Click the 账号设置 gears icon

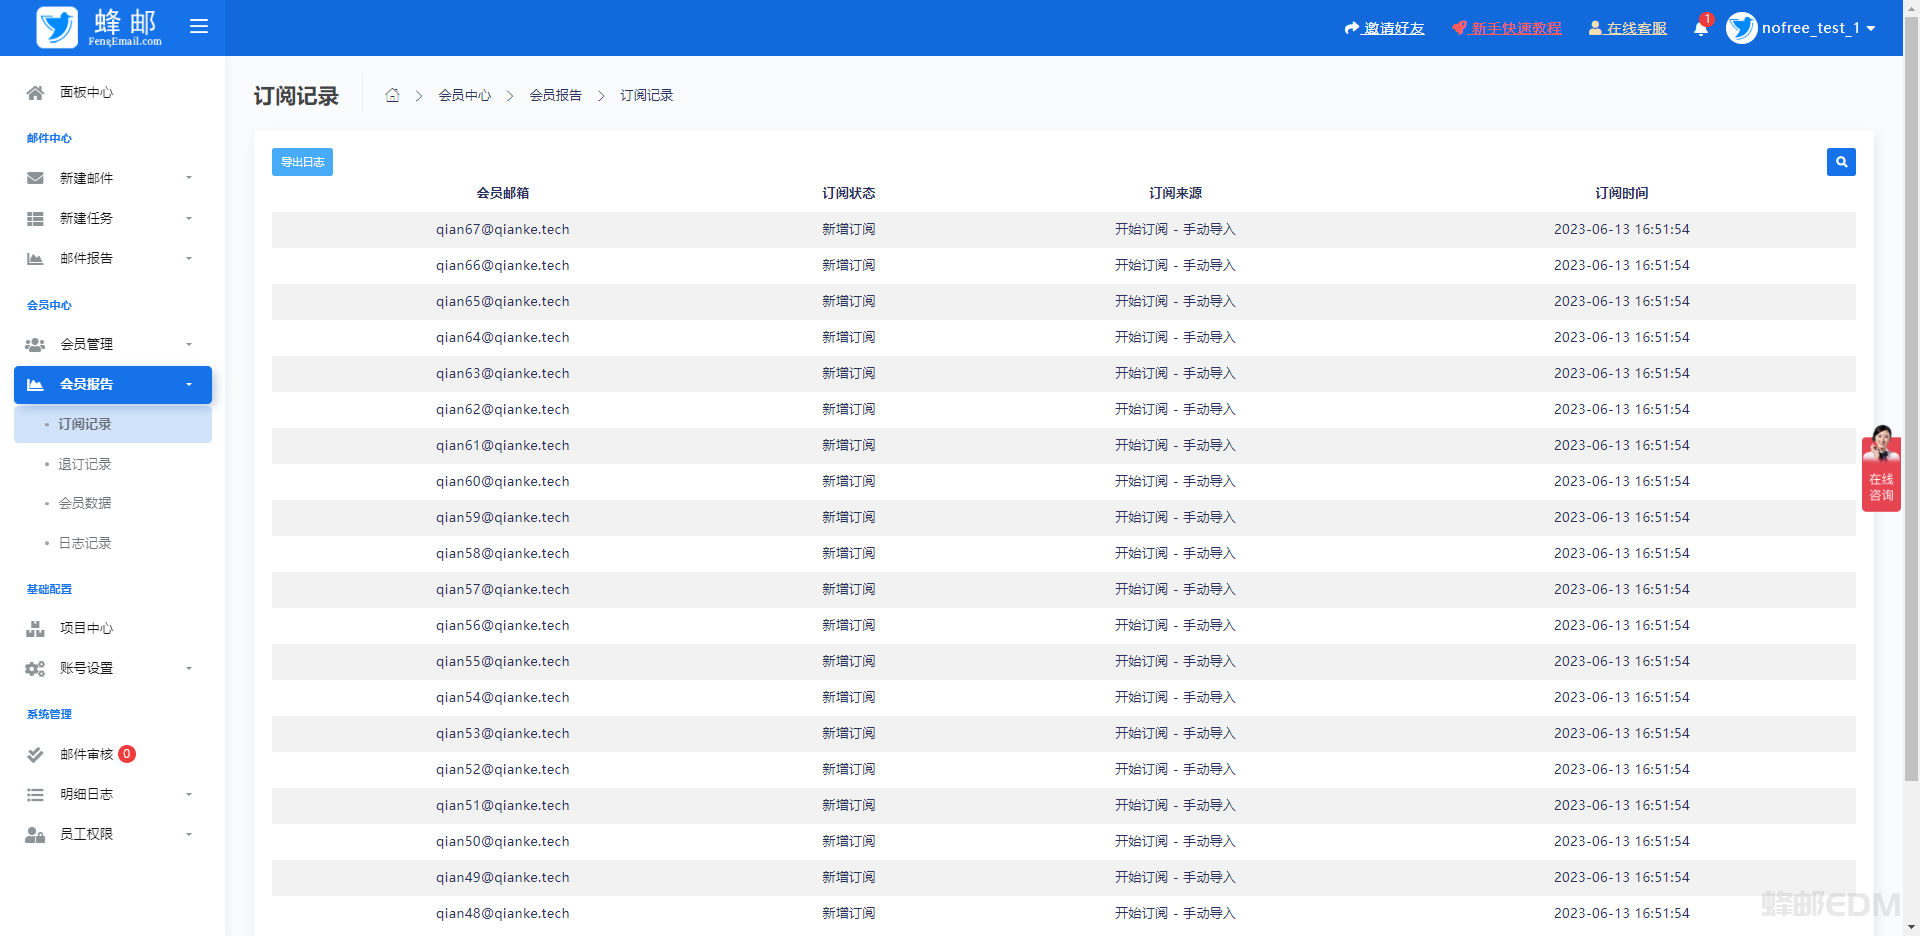pos(35,668)
